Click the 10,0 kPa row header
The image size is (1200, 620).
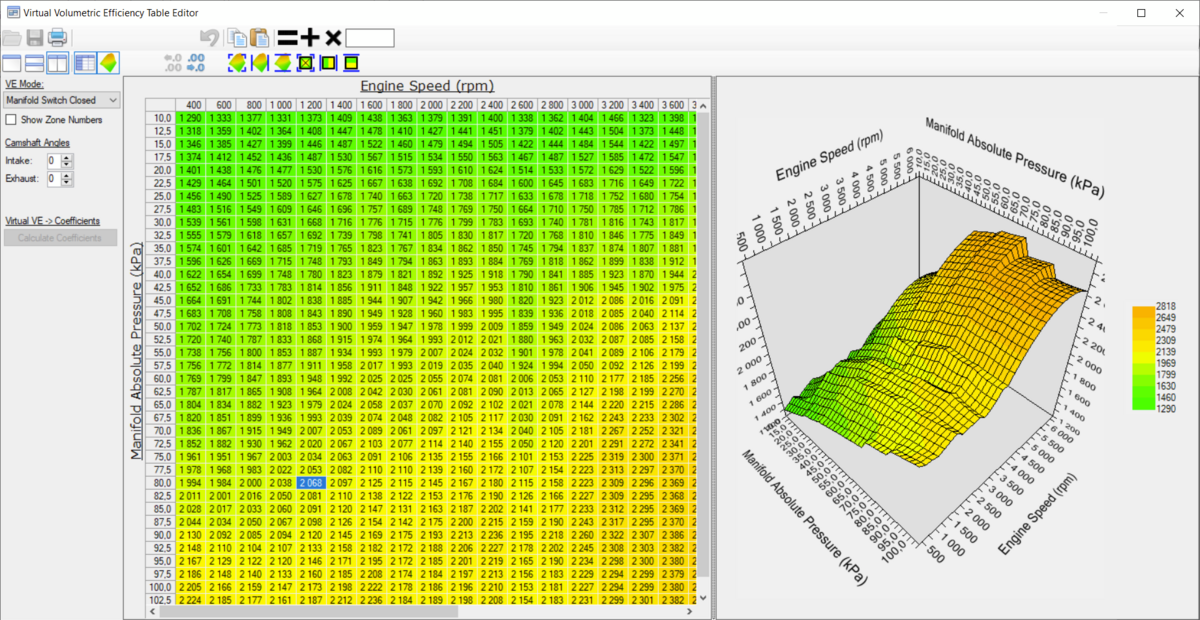click(x=161, y=118)
